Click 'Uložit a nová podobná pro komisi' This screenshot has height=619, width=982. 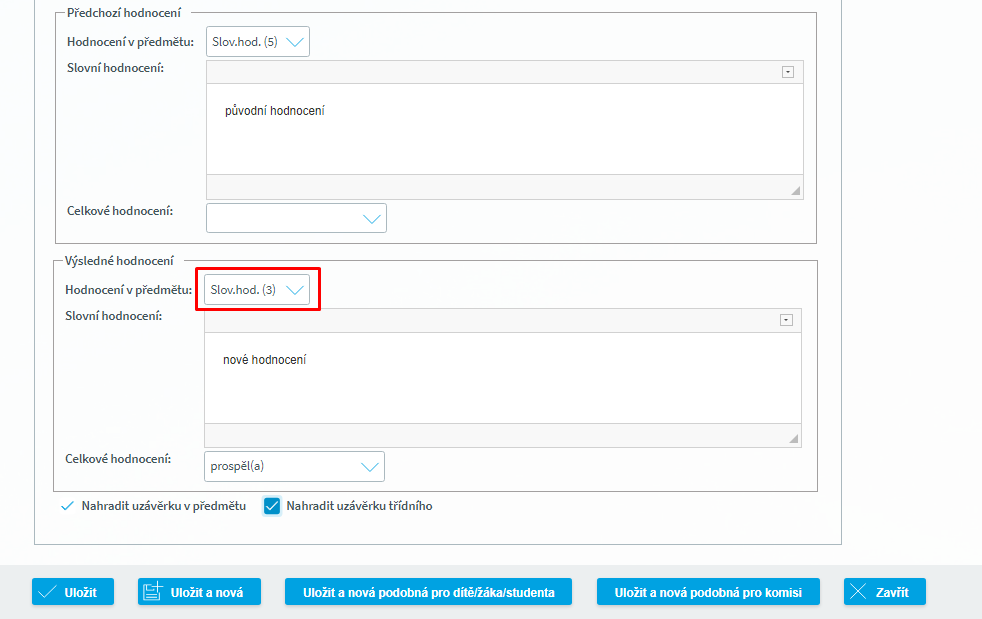coord(708,592)
